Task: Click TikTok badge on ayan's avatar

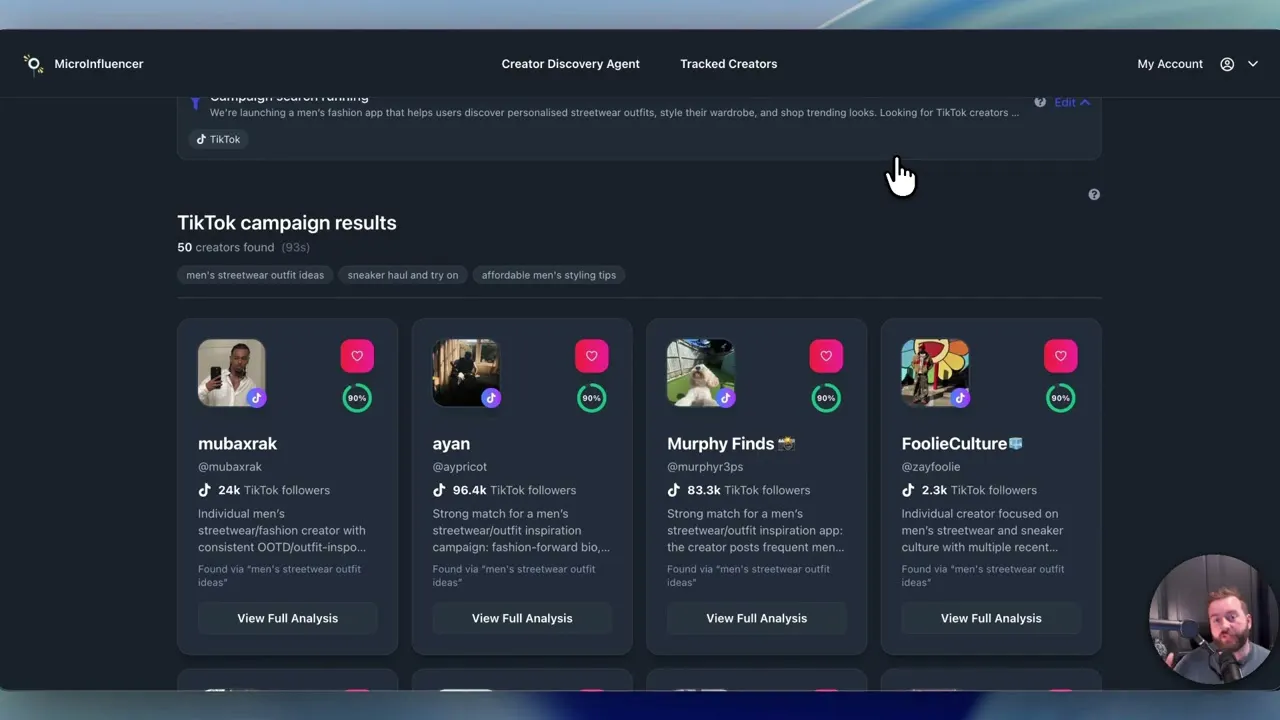Action: [x=491, y=397]
